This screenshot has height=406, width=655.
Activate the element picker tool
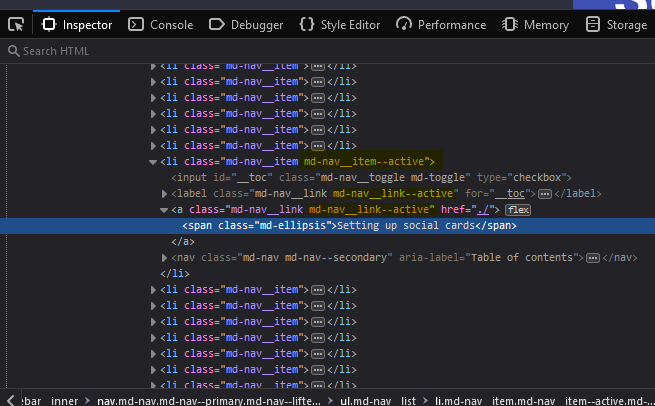16,25
